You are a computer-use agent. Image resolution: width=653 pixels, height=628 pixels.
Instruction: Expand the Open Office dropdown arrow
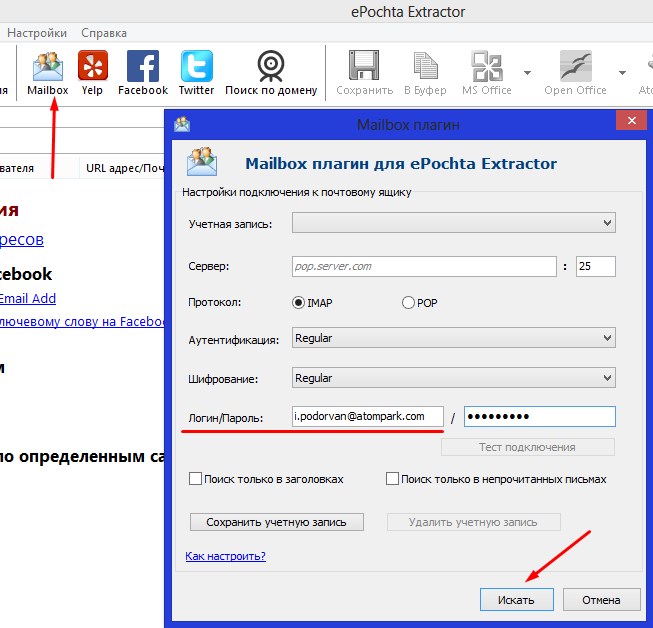622,73
